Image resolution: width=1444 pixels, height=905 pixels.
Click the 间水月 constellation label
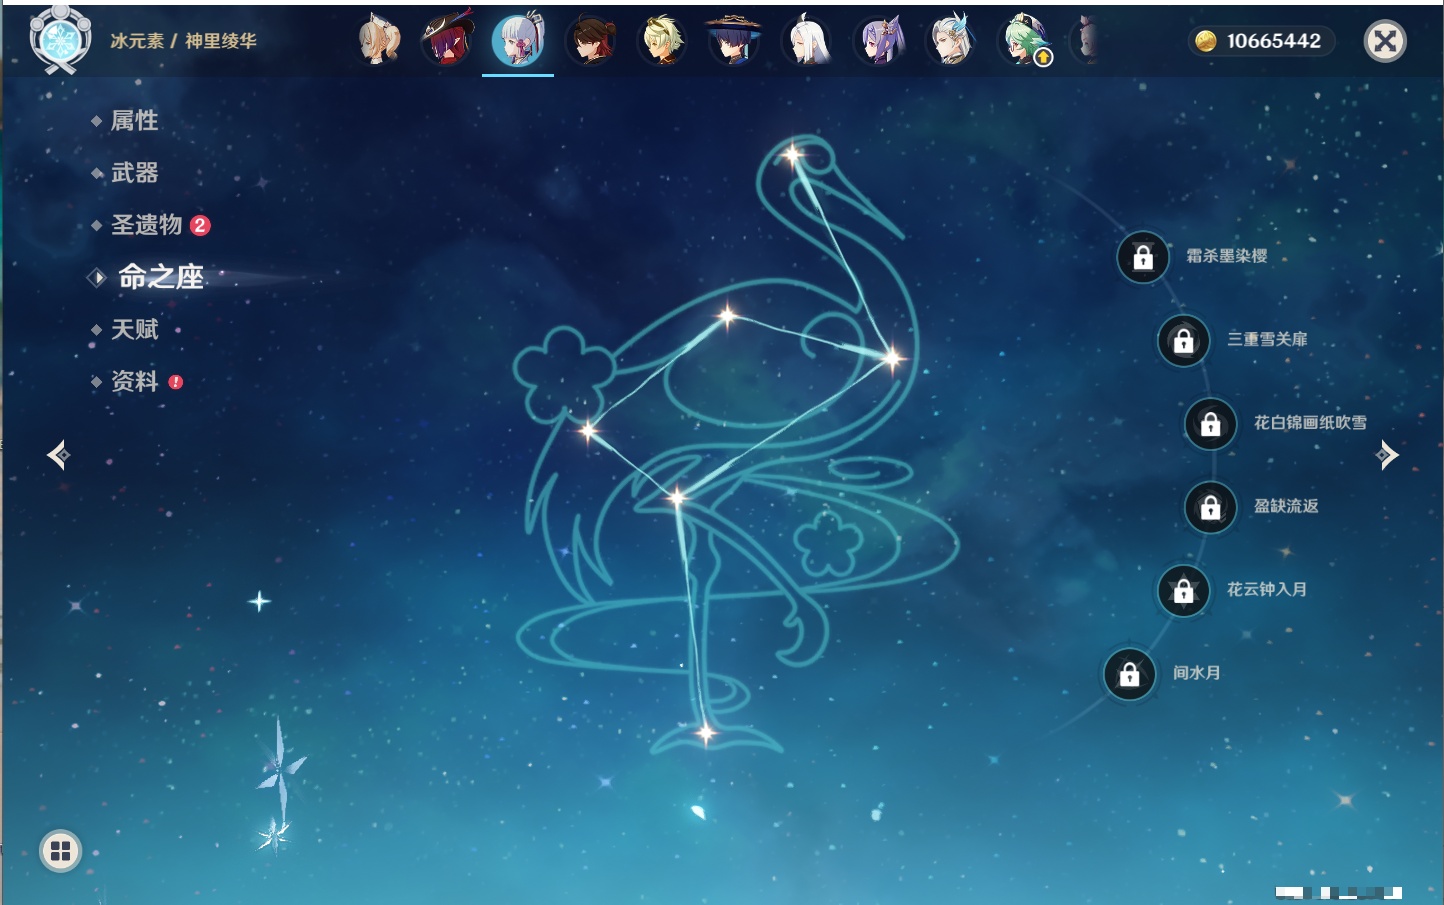coord(1196,673)
